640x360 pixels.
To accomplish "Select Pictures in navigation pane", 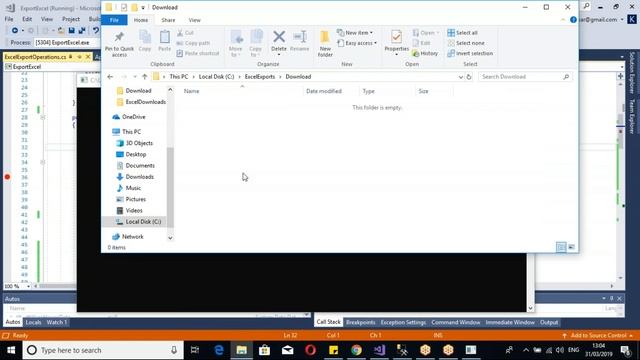I will (x=131, y=199).
